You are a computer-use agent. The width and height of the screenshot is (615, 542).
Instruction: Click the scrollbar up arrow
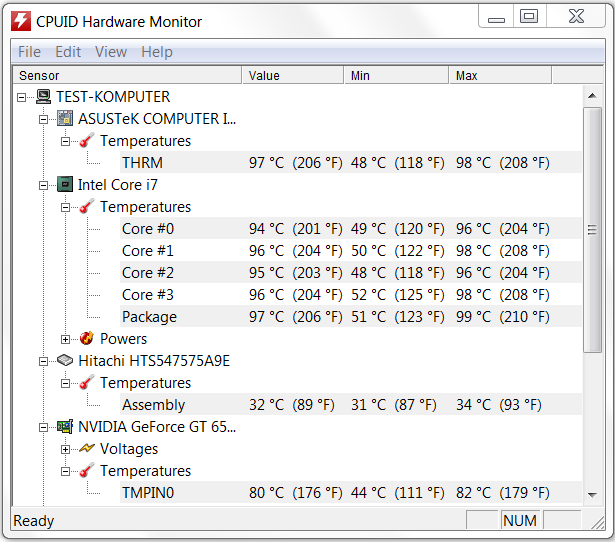[592, 96]
